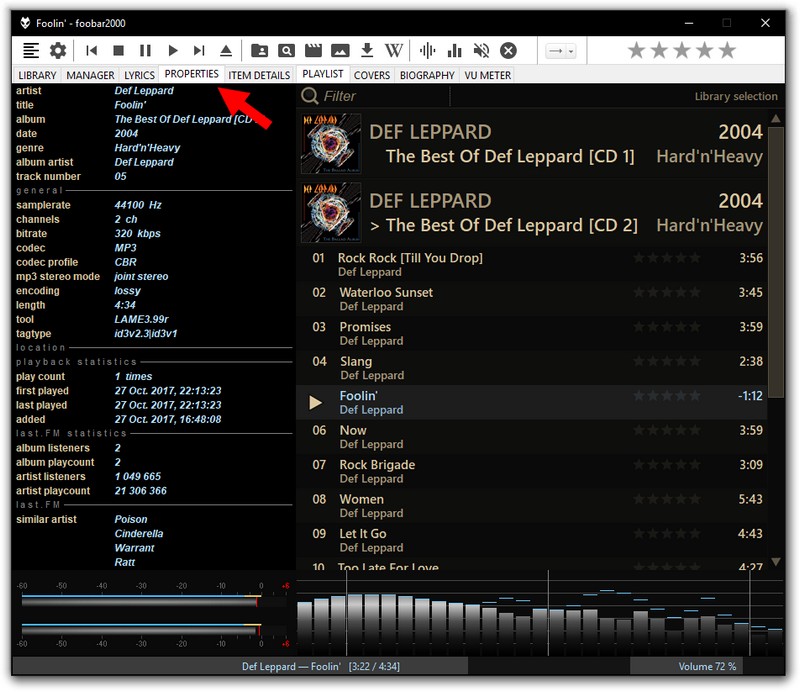Skip to the previous track

pyautogui.click(x=92, y=51)
